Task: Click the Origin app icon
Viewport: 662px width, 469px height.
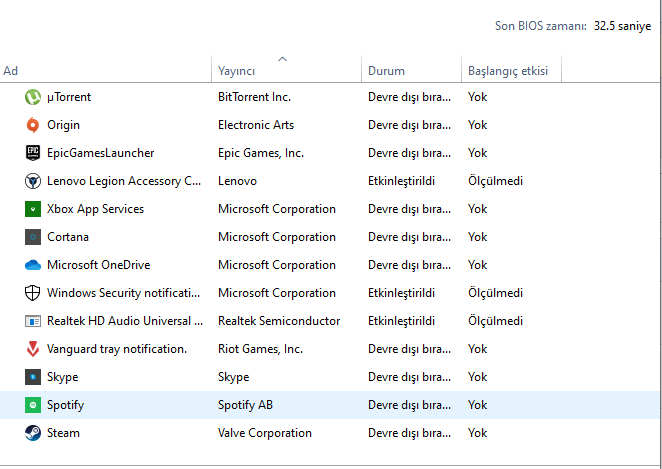Action: (33, 125)
